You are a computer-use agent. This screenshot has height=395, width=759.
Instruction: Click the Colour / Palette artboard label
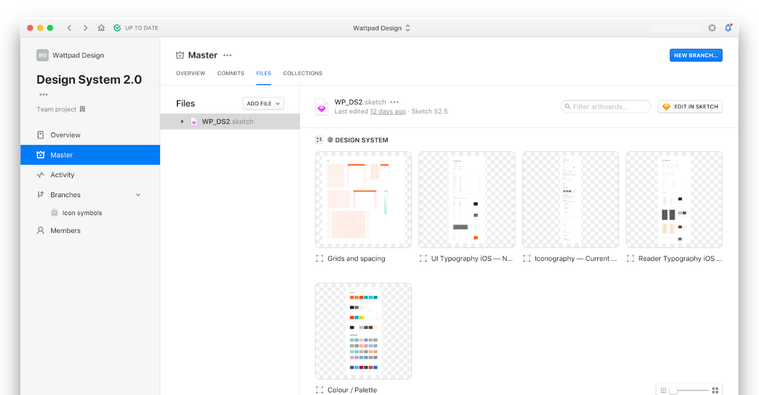[352, 390]
